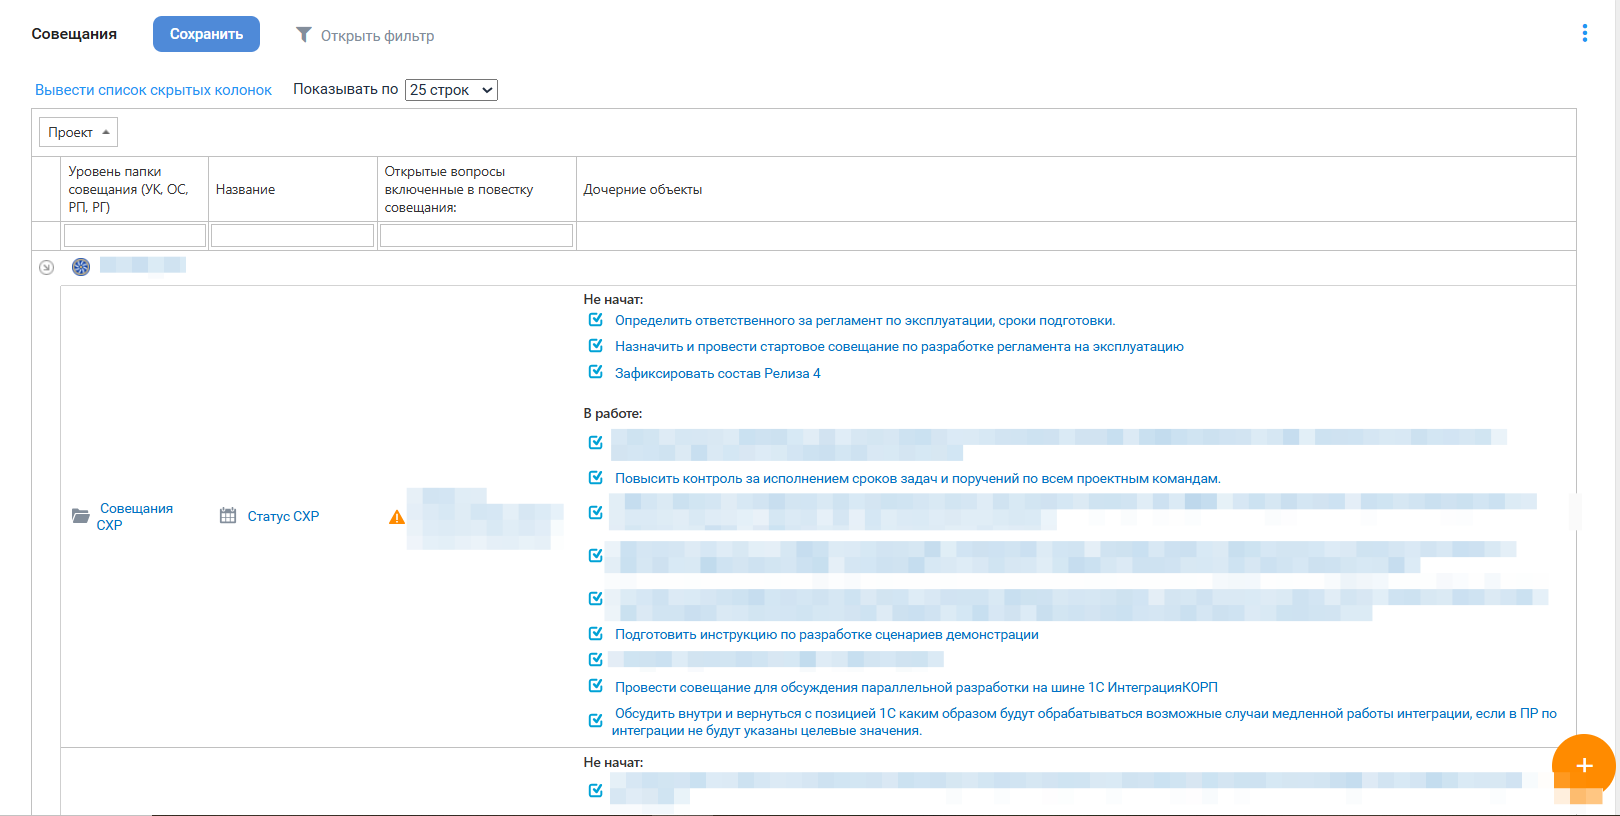Collapse the project group row arrow
1620x816 pixels.
(x=46, y=267)
